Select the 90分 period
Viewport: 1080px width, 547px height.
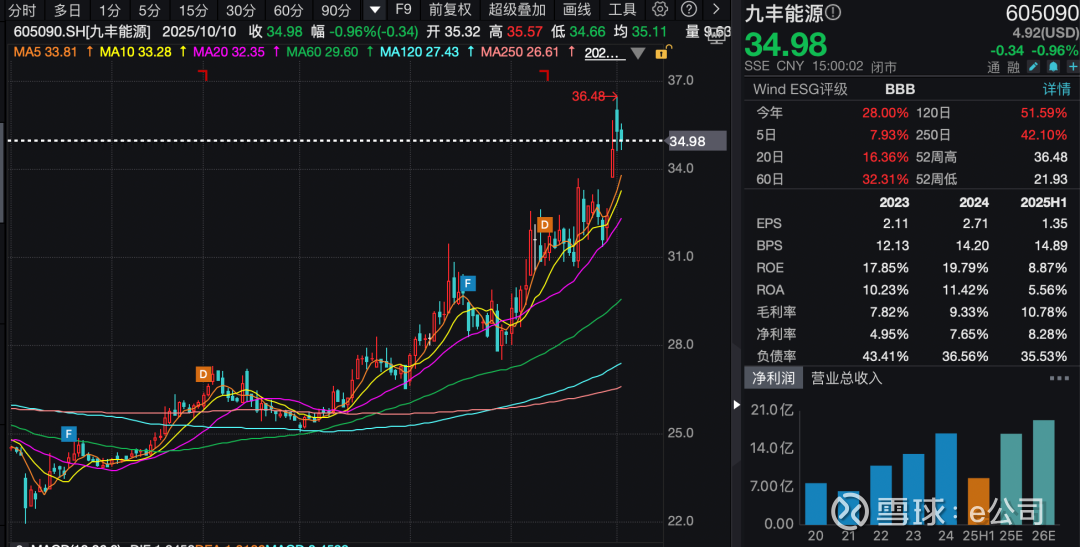point(335,10)
